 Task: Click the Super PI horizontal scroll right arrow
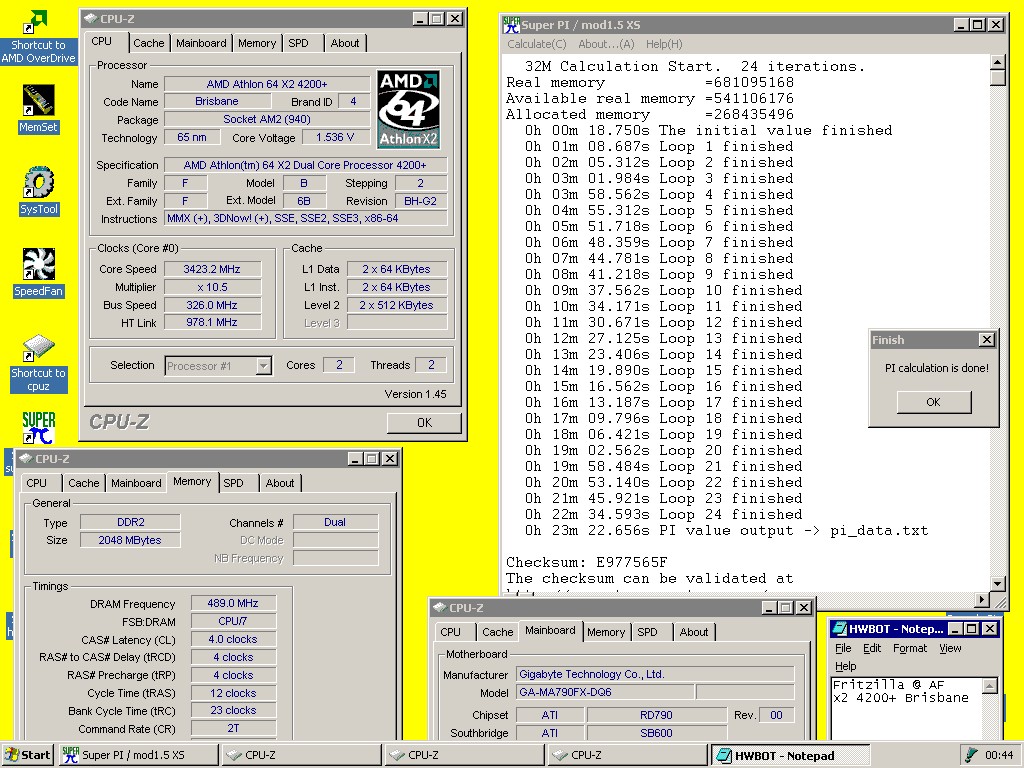point(982,599)
